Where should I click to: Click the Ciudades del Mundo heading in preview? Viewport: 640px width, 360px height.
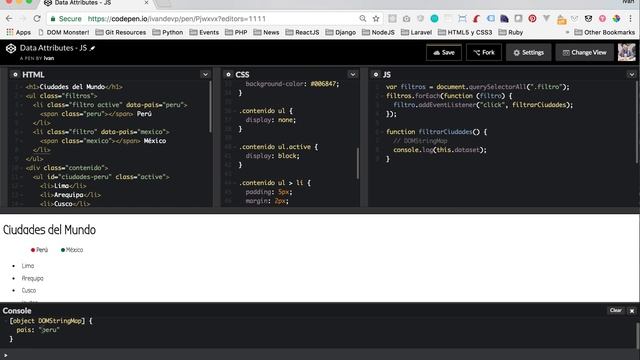[x=49, y=230]
